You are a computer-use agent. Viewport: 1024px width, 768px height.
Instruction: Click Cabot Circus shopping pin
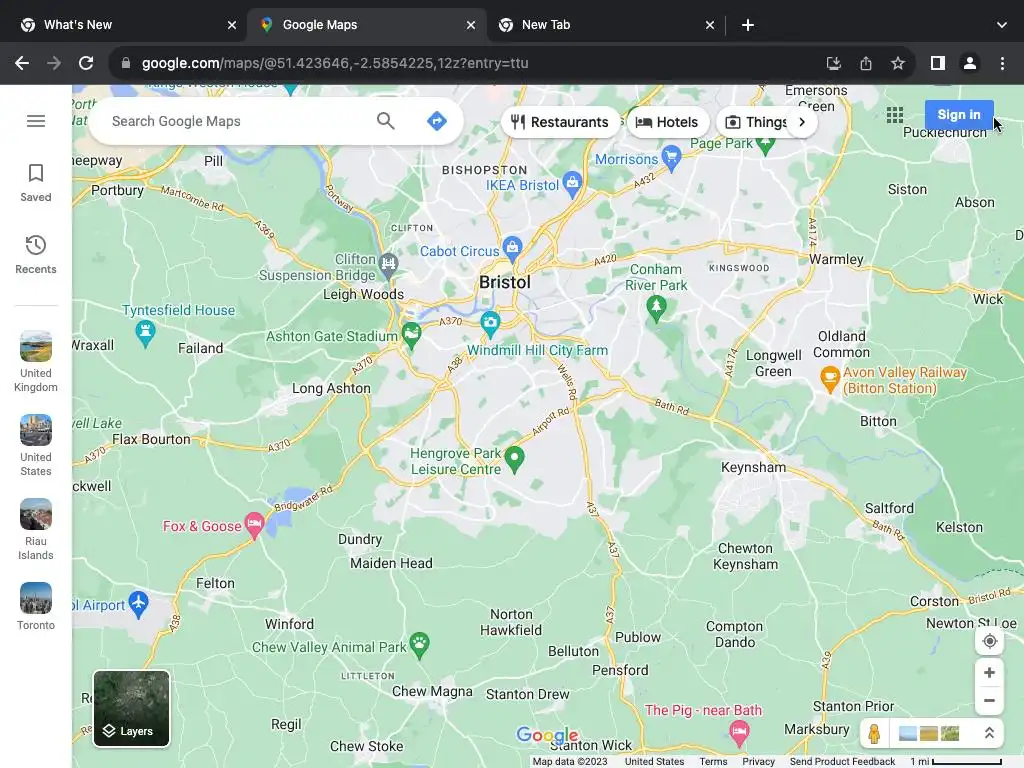tap(513, 250)
